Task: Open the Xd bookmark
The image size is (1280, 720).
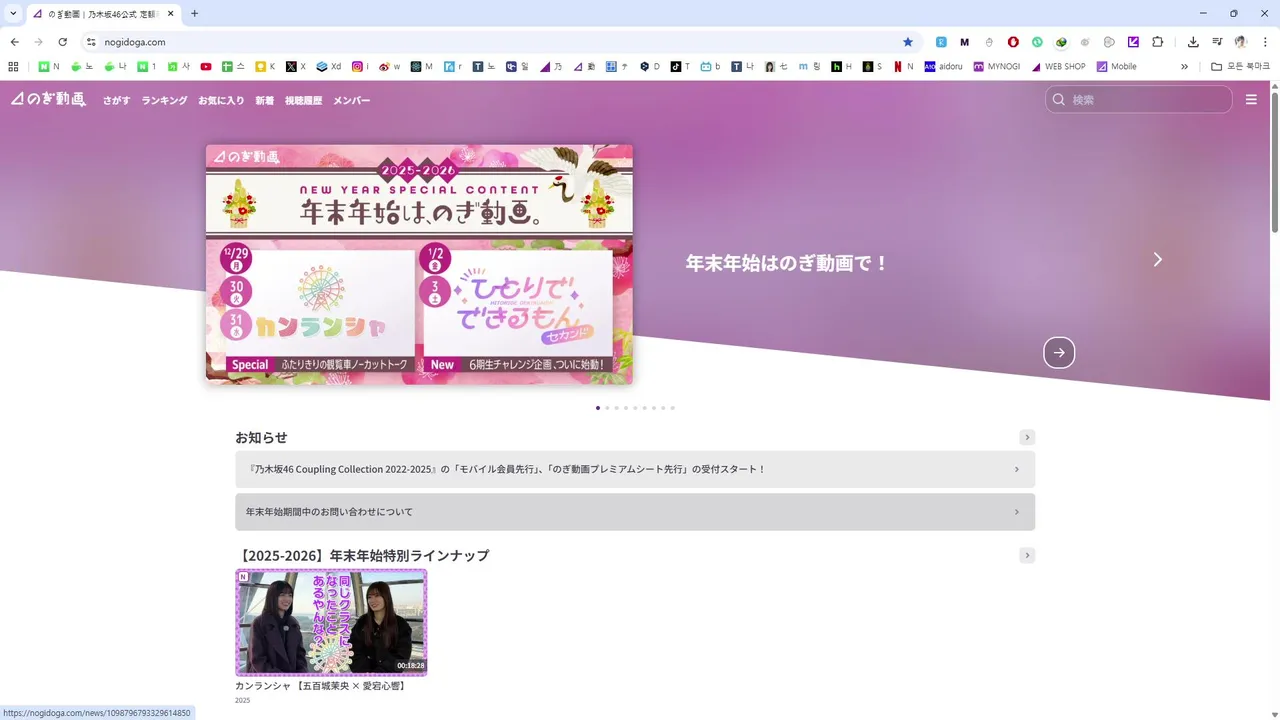Action: click(328, 67)
